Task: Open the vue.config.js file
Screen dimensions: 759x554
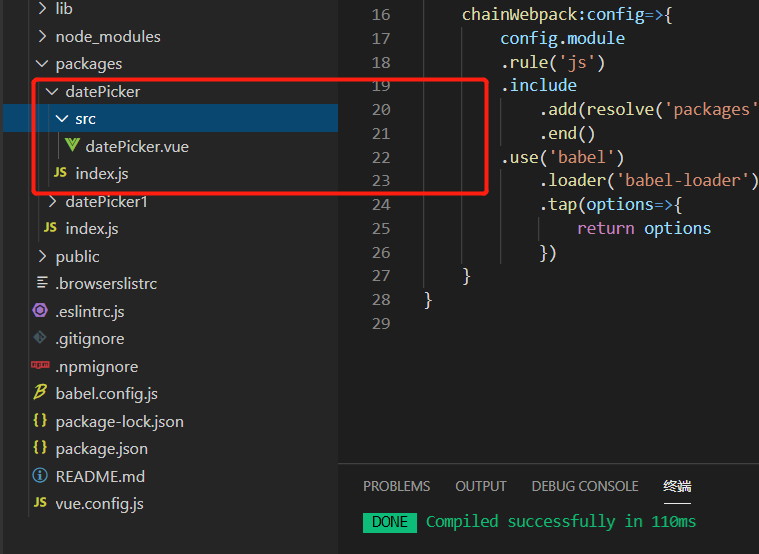Action: click(100, 504)
